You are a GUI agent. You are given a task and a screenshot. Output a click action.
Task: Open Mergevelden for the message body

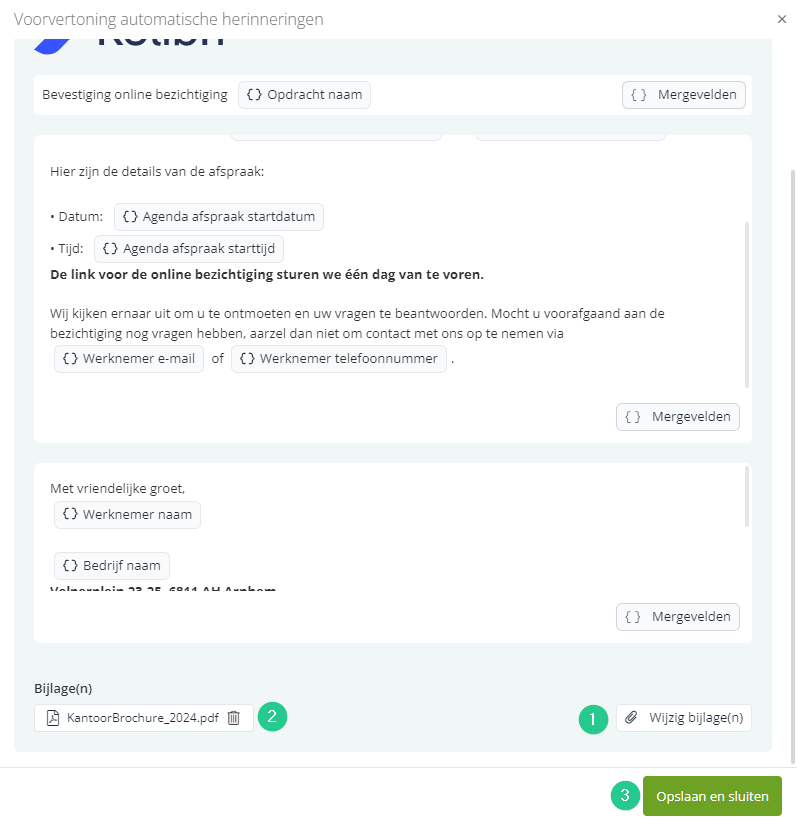(x=678, y=417)
